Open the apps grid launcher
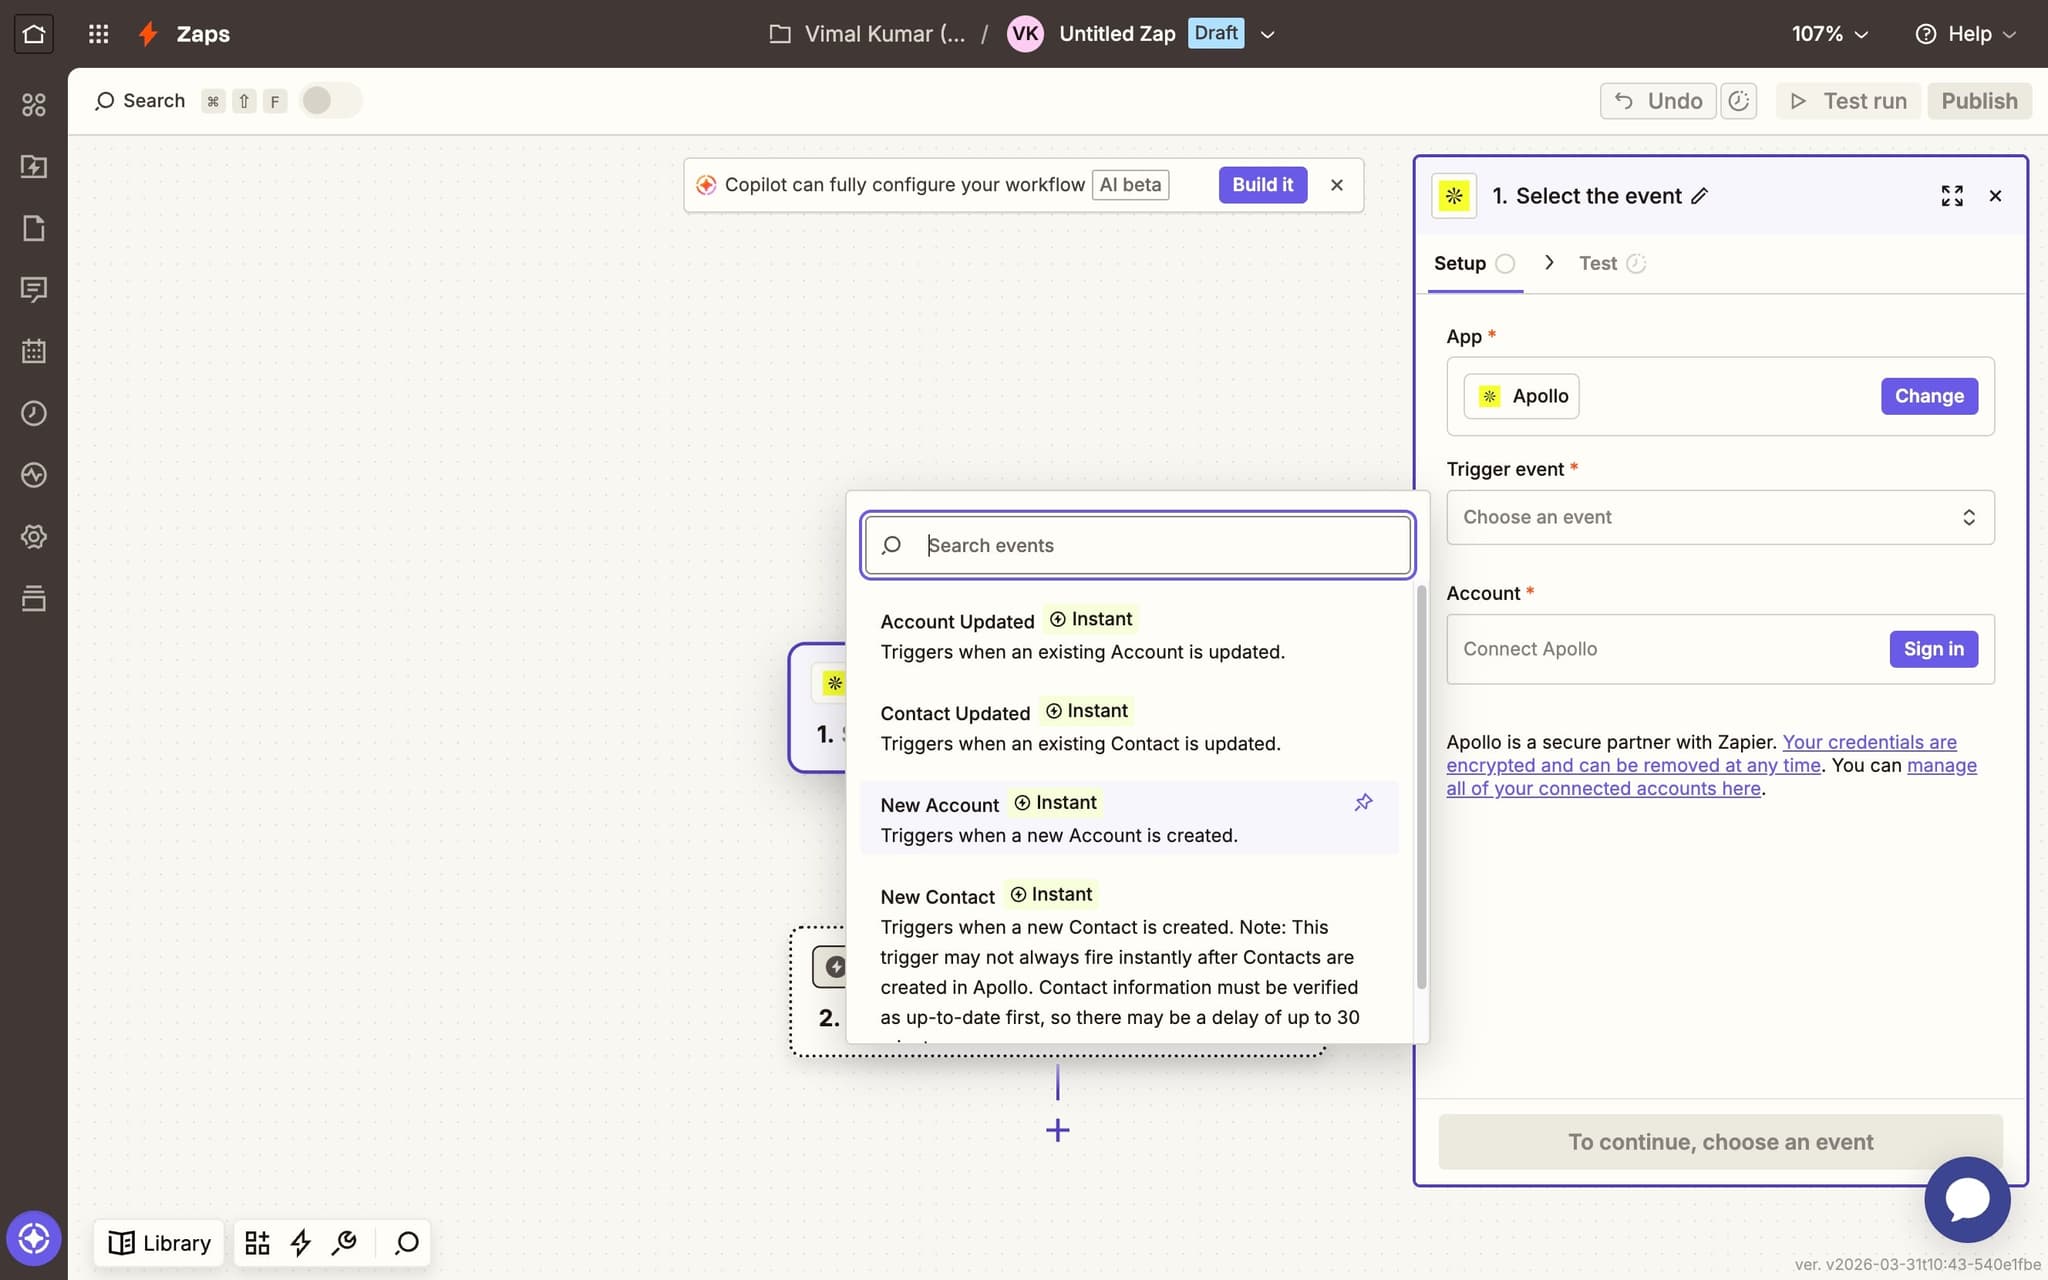The height and width of the screenshot is (1280, 2048). pos(98,34)
